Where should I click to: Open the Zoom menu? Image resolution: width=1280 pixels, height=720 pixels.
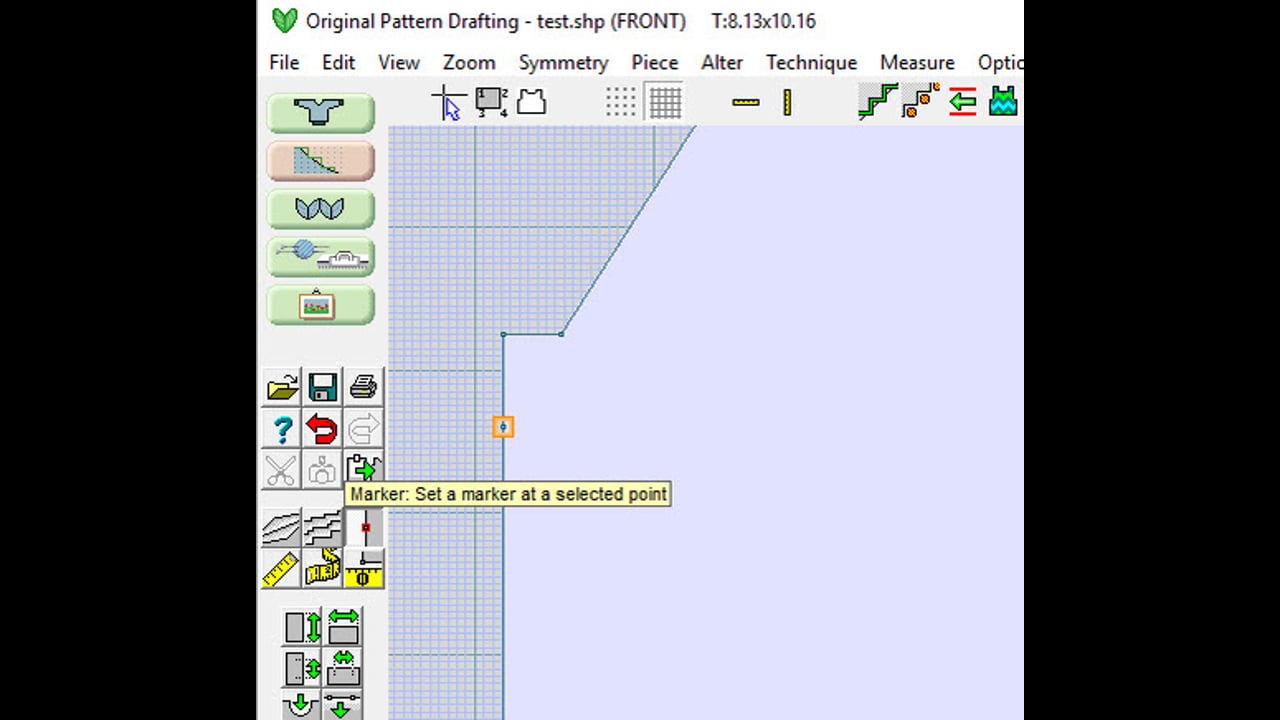pyautogui.click(x=469, y=62)
